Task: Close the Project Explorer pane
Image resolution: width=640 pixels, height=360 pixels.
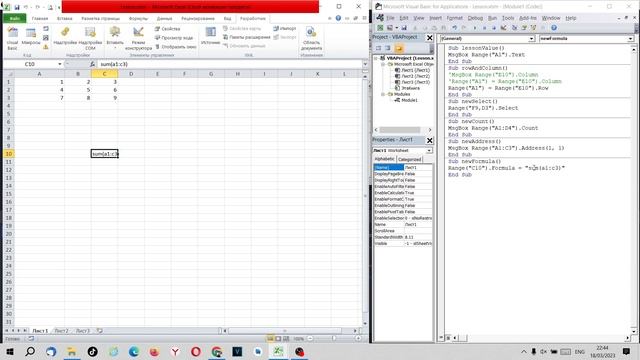Action: [429, 38]
